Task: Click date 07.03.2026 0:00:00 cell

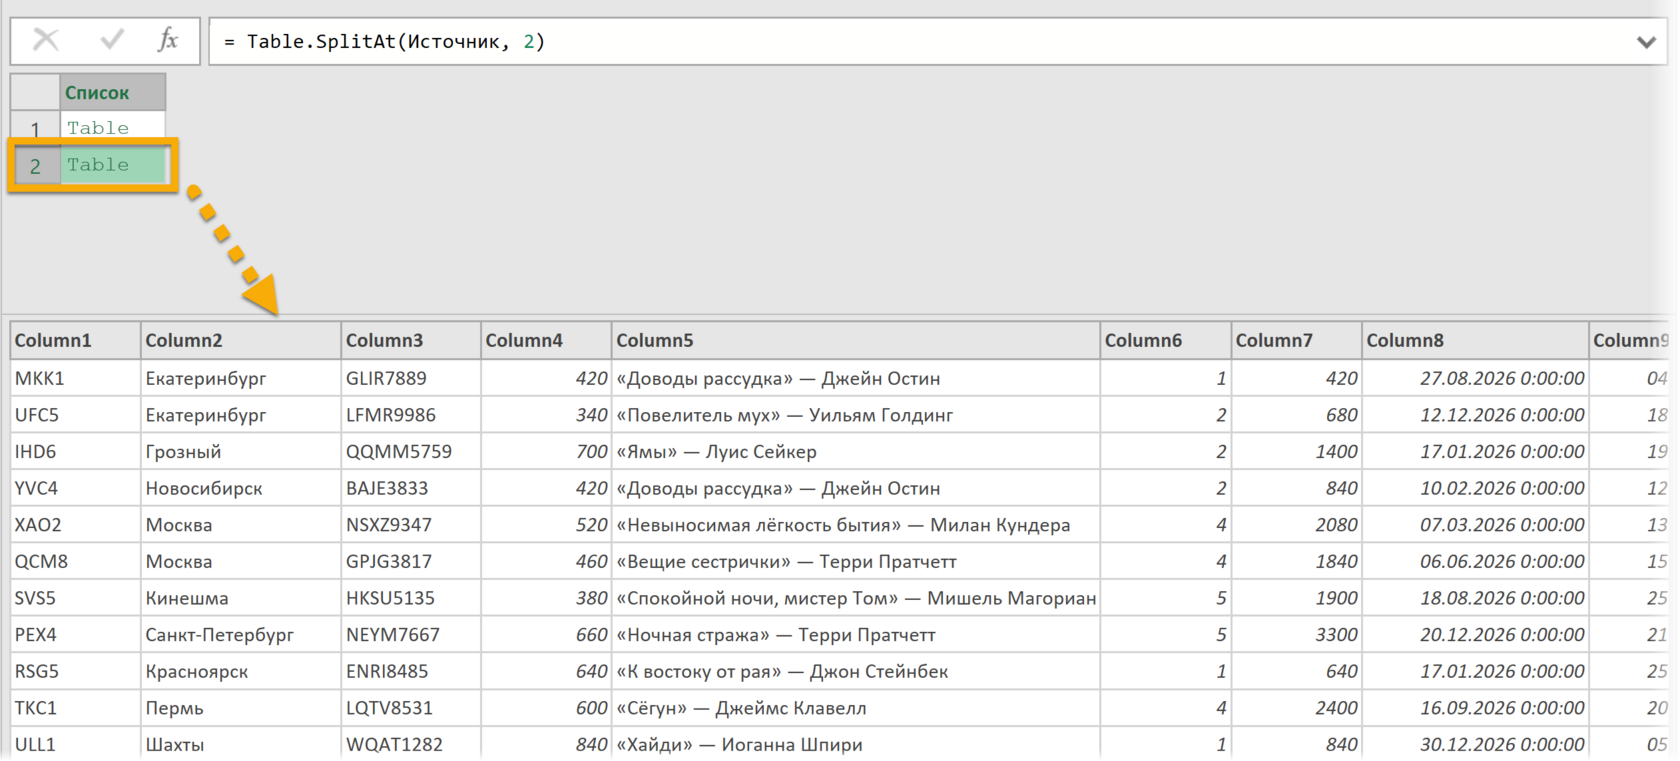Action: point(1476,525)
